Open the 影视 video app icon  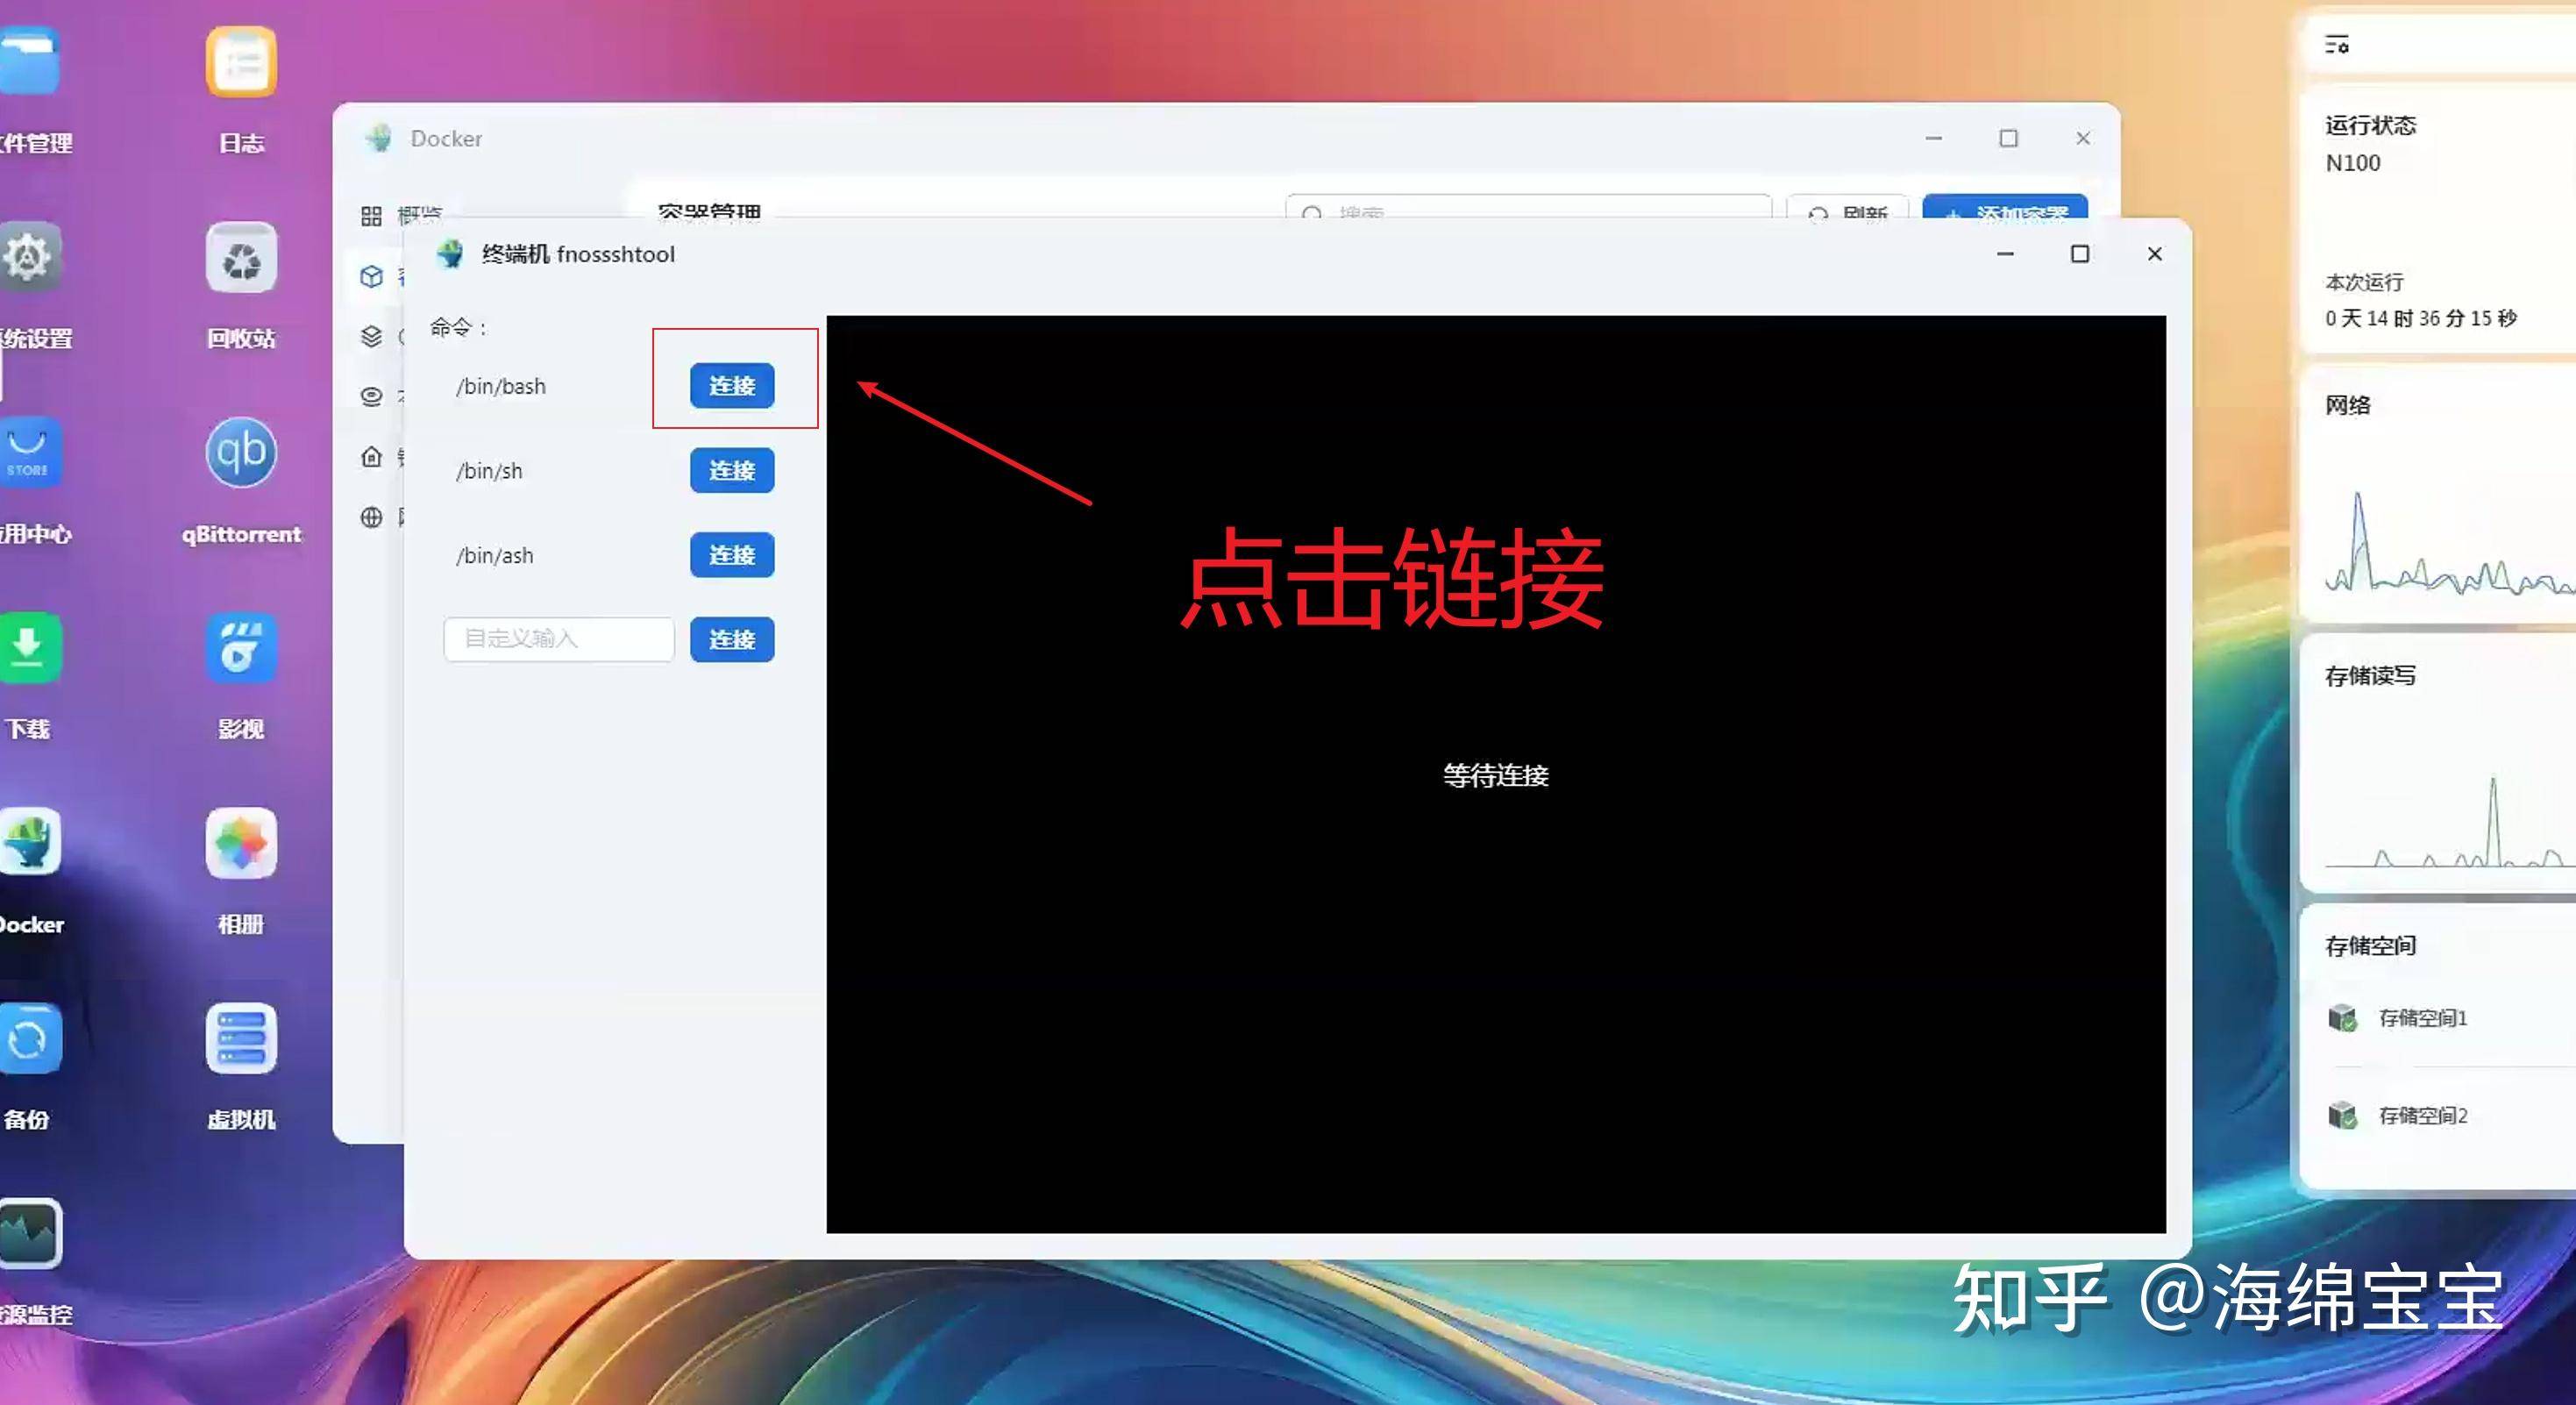point(241,648)
